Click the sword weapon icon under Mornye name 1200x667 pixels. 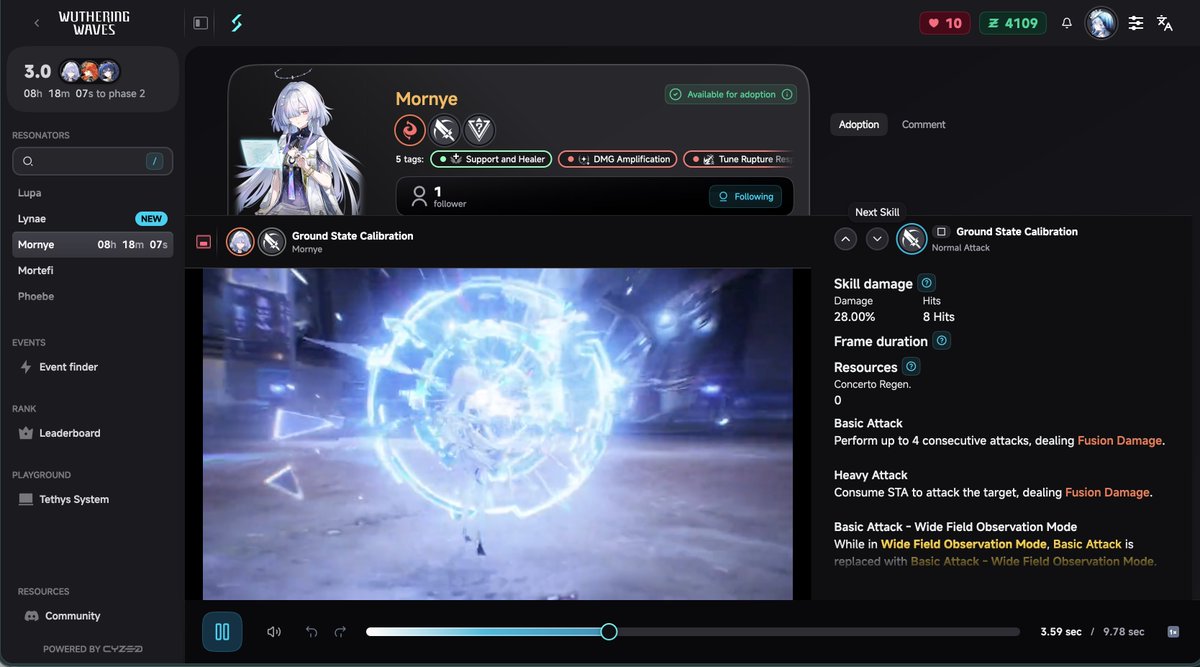(445, 130)
